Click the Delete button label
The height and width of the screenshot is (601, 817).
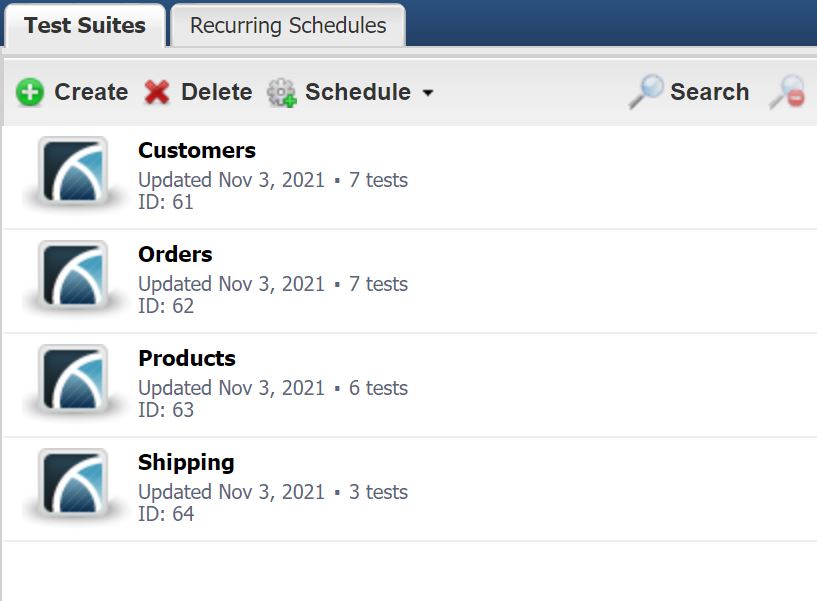[216, 91]
